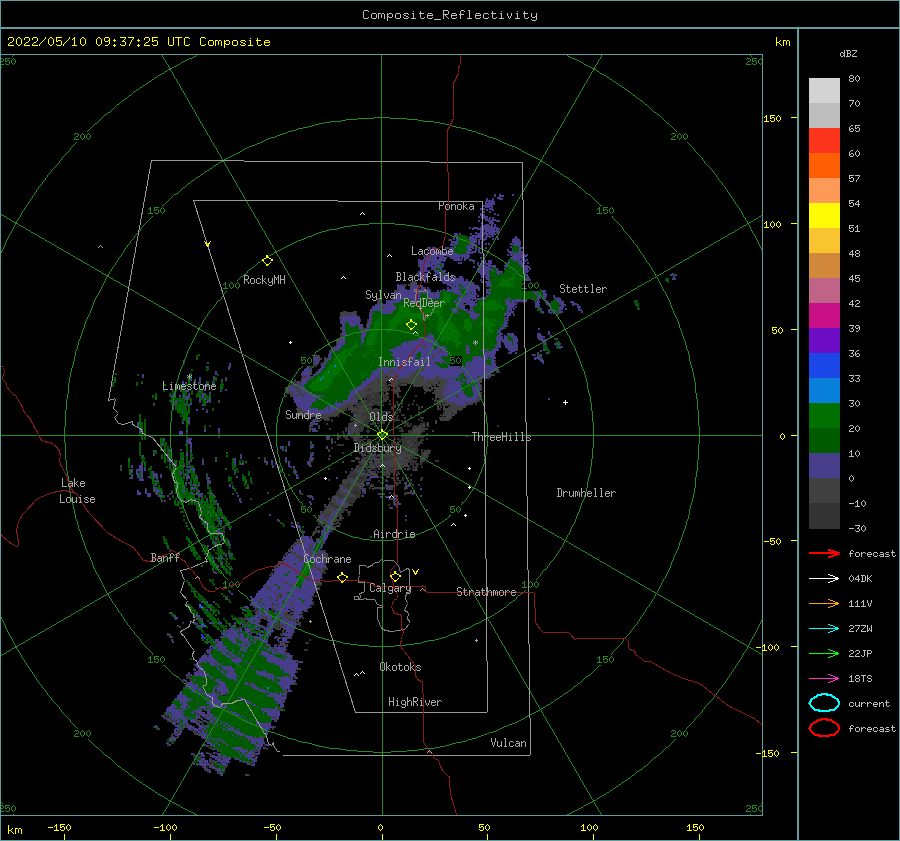
Task: Click the Sylvan town label
Action: (383, 295)
